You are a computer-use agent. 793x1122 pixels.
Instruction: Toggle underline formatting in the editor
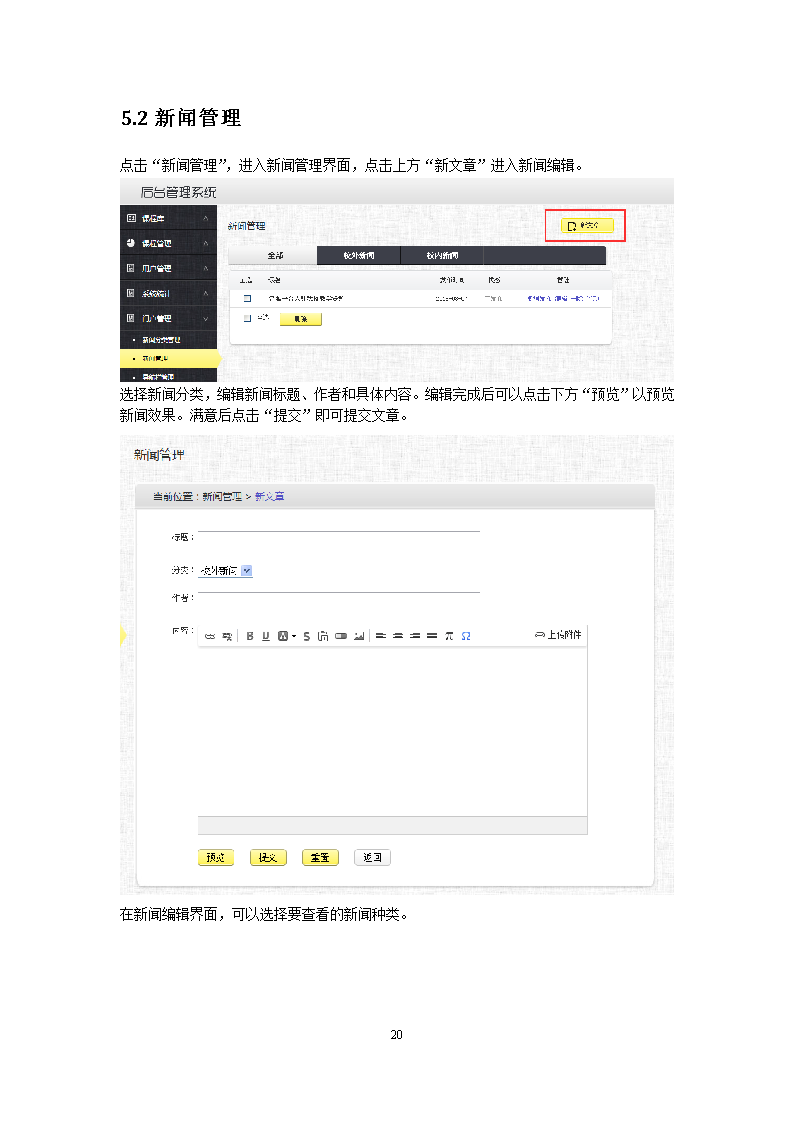coord(266,636)
